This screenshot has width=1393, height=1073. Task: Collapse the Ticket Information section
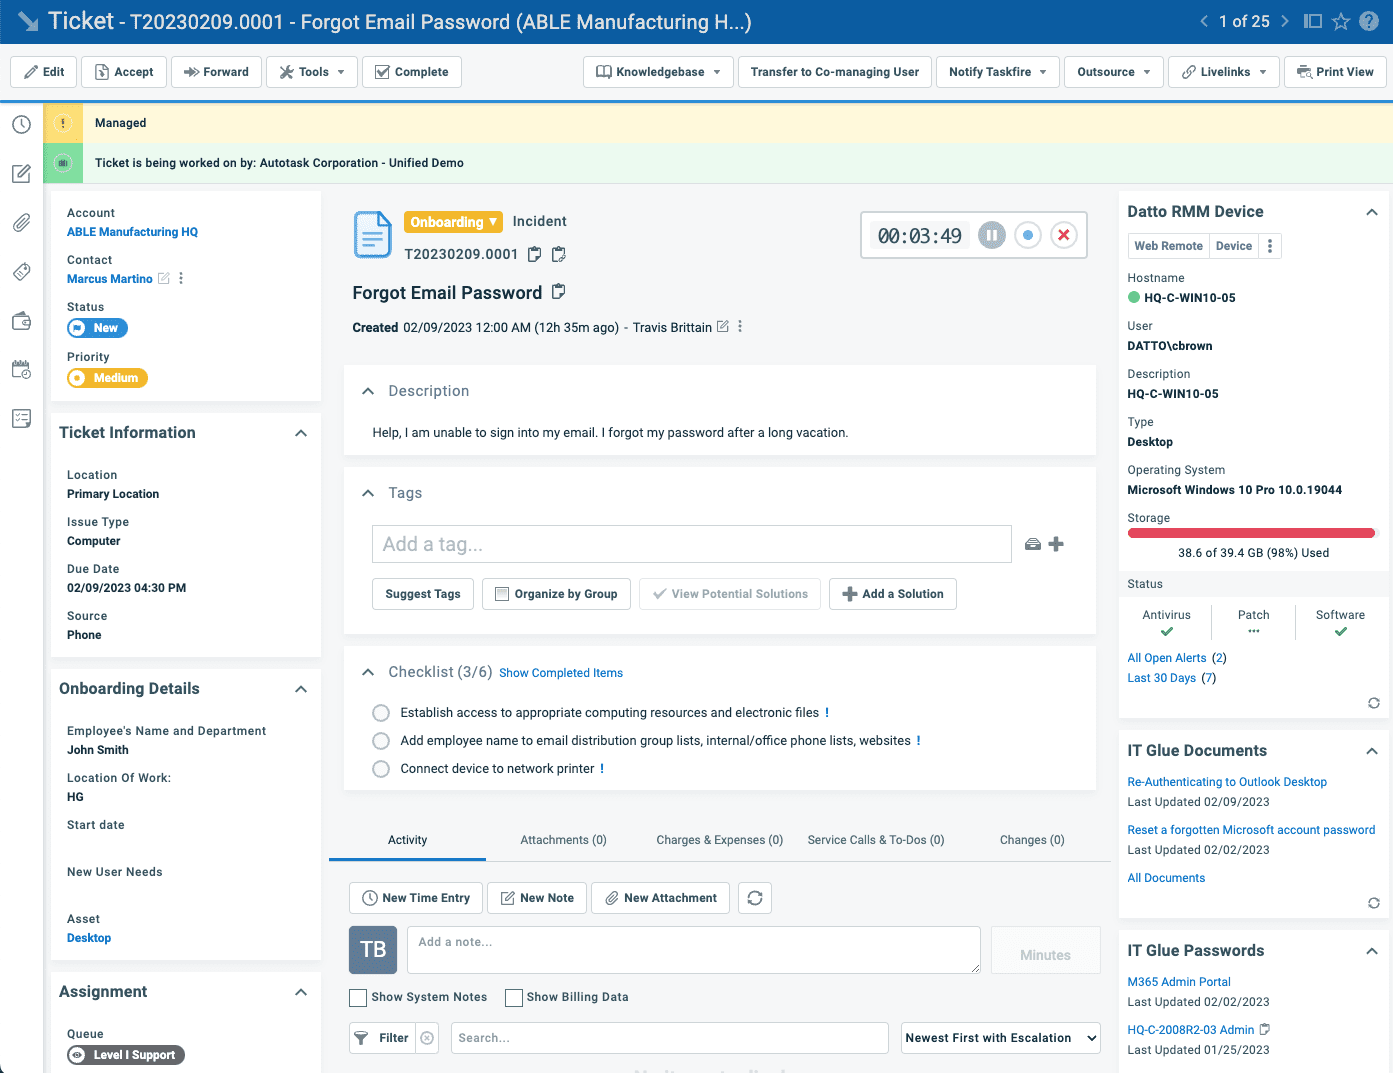pyautogui.click(x=301, y=432)
